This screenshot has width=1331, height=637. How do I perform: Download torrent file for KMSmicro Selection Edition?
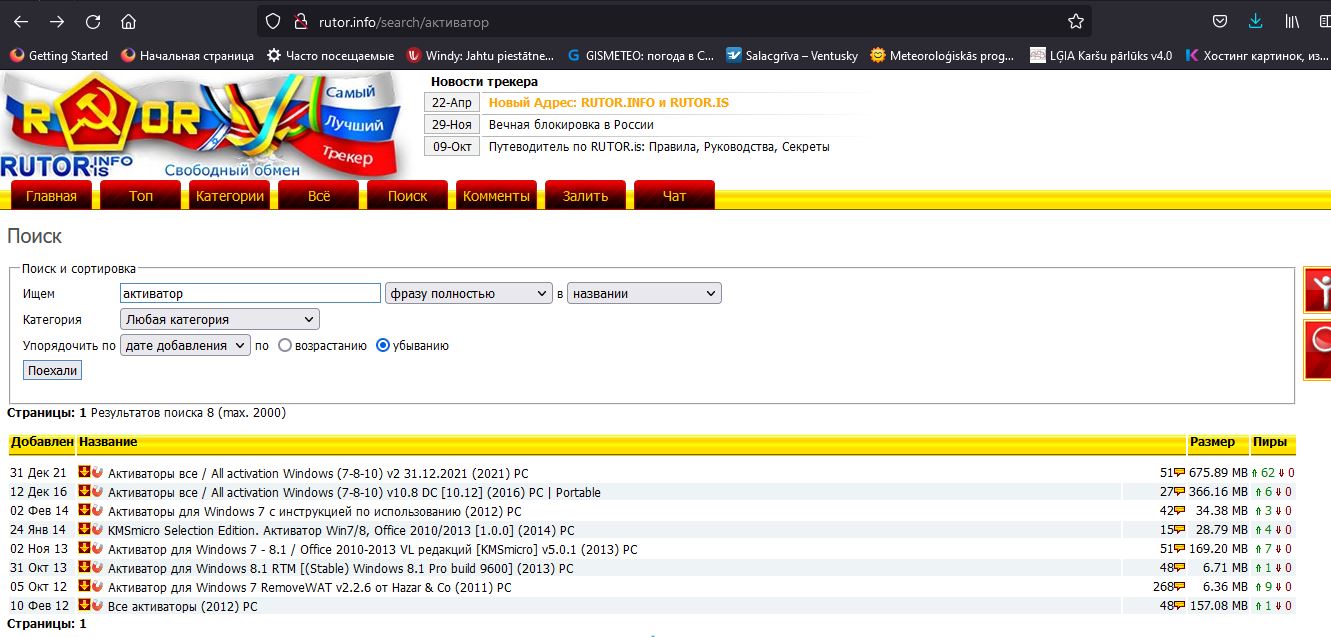85,529
